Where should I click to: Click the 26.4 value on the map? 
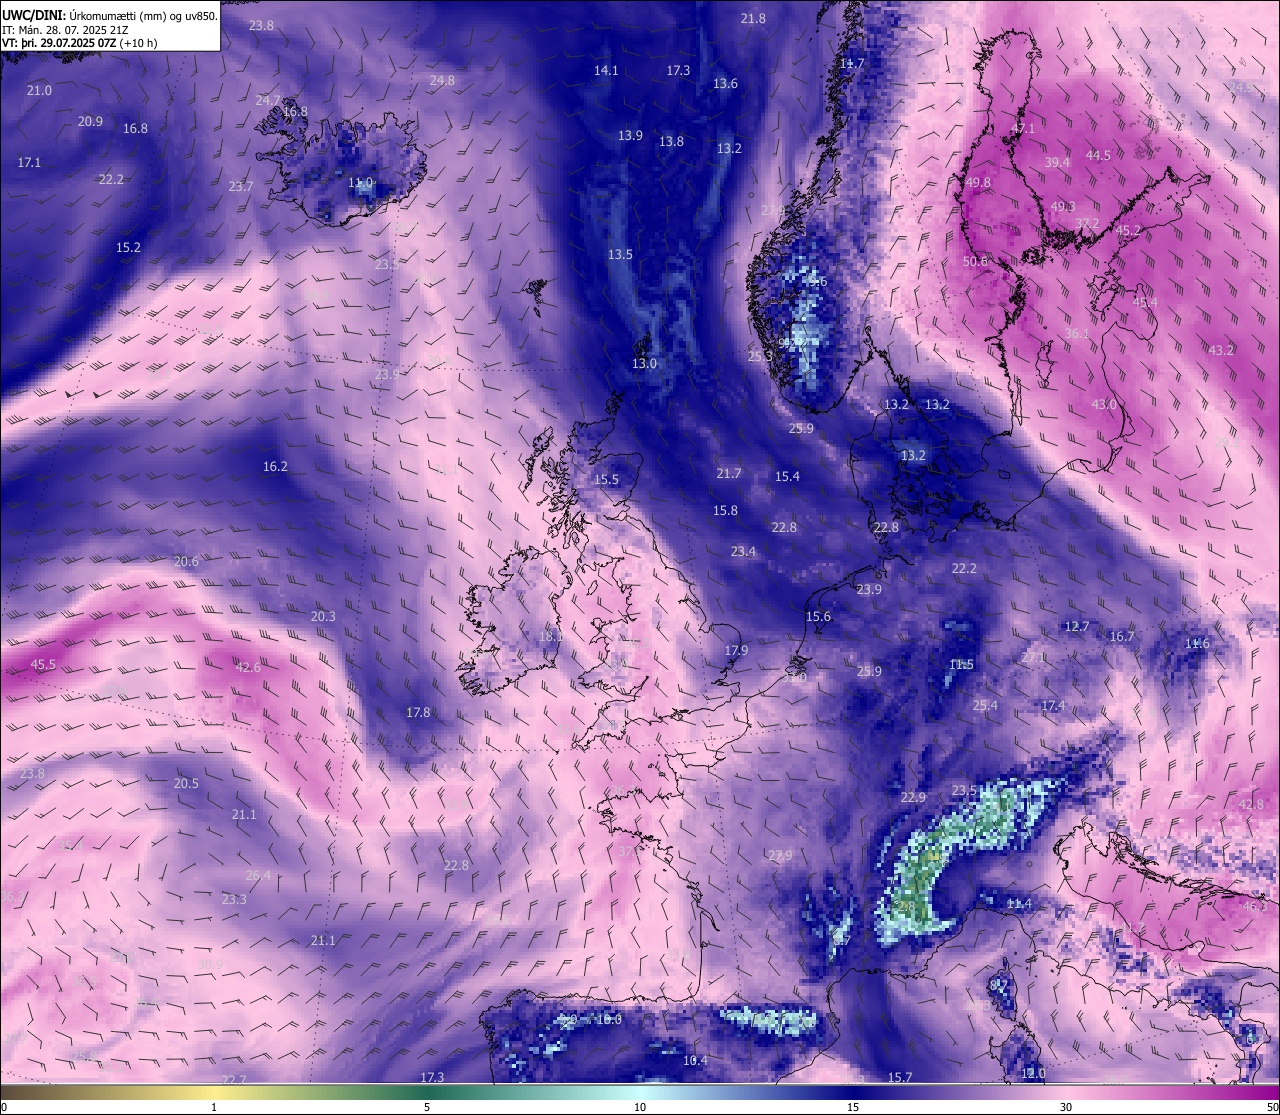(x=258, y=875)
